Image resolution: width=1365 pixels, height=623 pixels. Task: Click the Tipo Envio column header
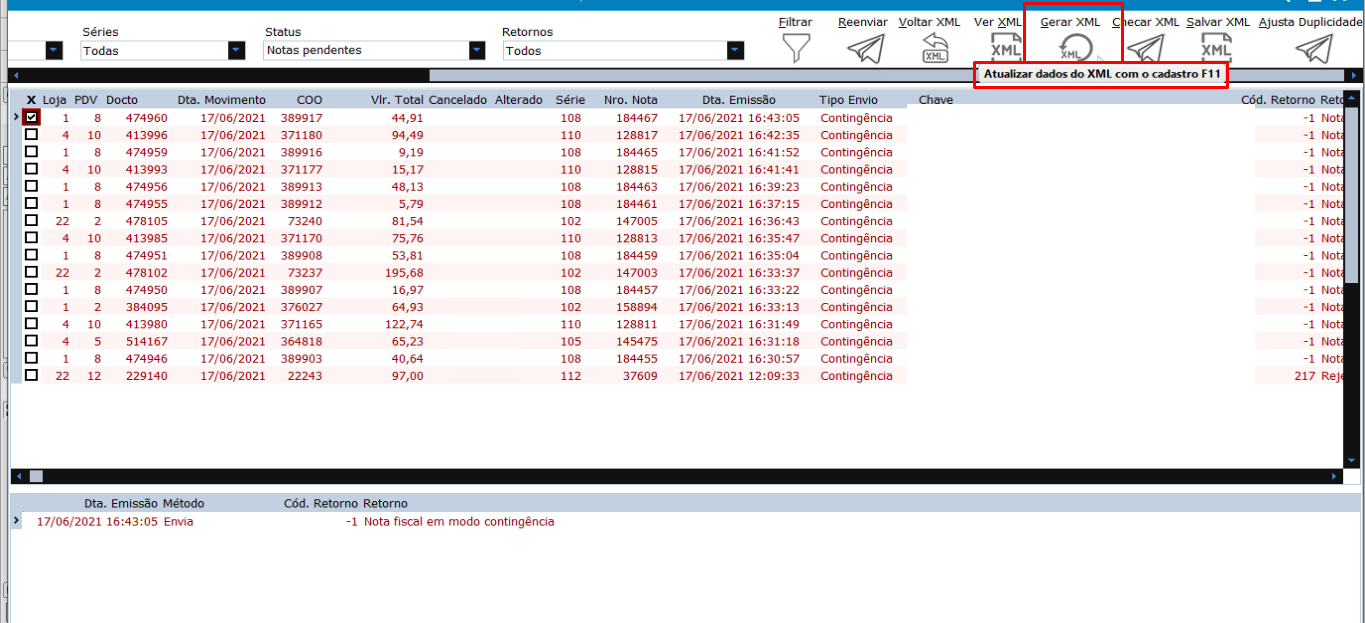(850, 100)
